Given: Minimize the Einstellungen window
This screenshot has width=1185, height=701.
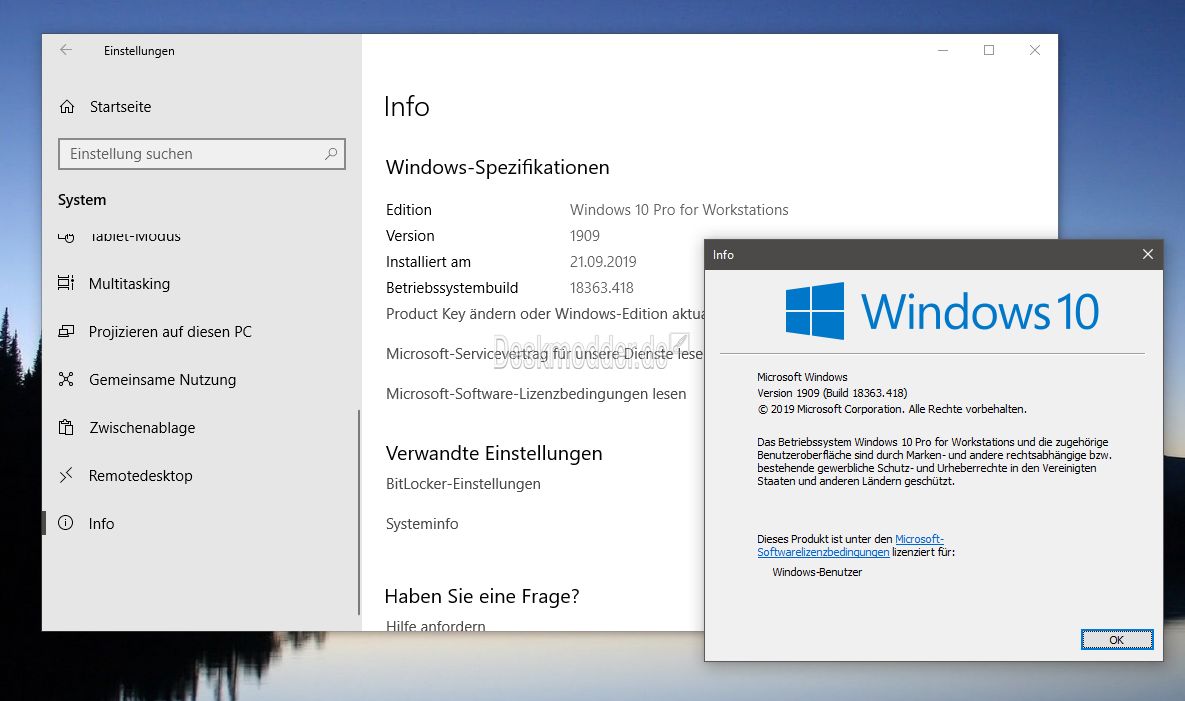Looking at the screenshot, I should coord(942,50).
